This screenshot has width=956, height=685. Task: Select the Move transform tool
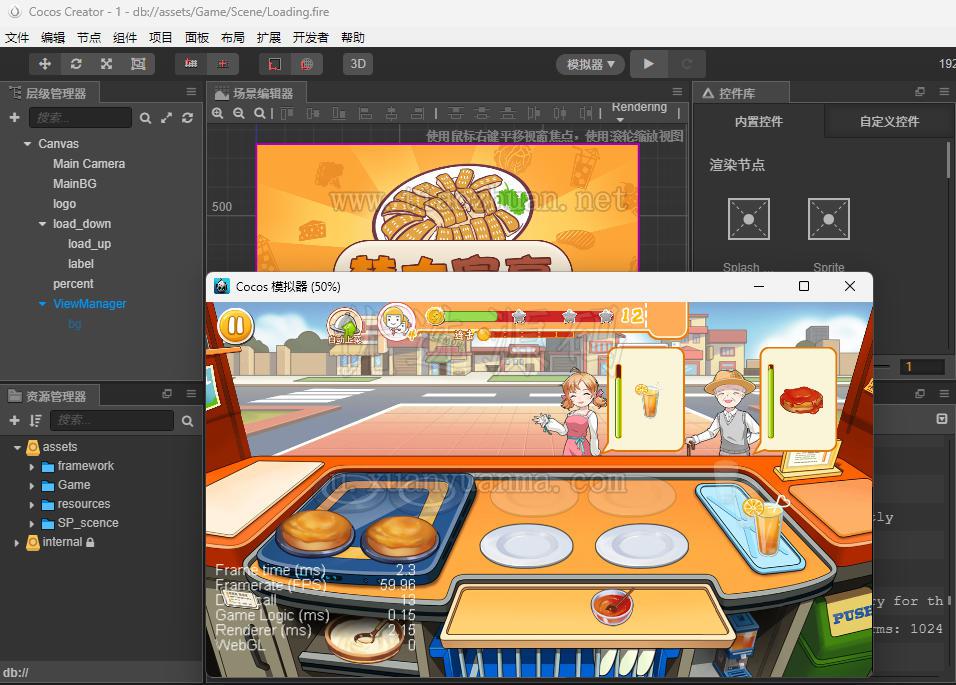(x=45, y=64)
